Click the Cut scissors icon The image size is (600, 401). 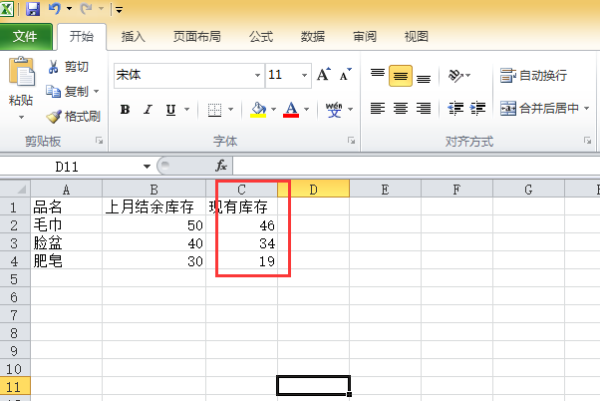tap(53, 67)
